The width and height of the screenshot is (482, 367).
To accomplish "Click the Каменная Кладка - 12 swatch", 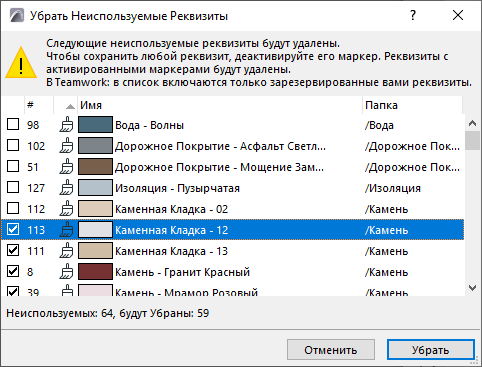I will [x=95, y=230].
